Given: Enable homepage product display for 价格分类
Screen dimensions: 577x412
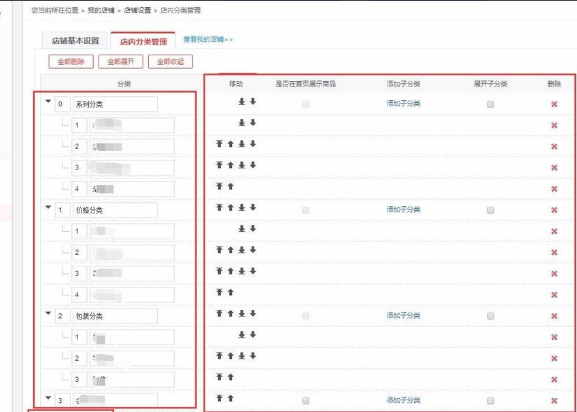Looking at the screenshot, I should (x=305, y=210).
